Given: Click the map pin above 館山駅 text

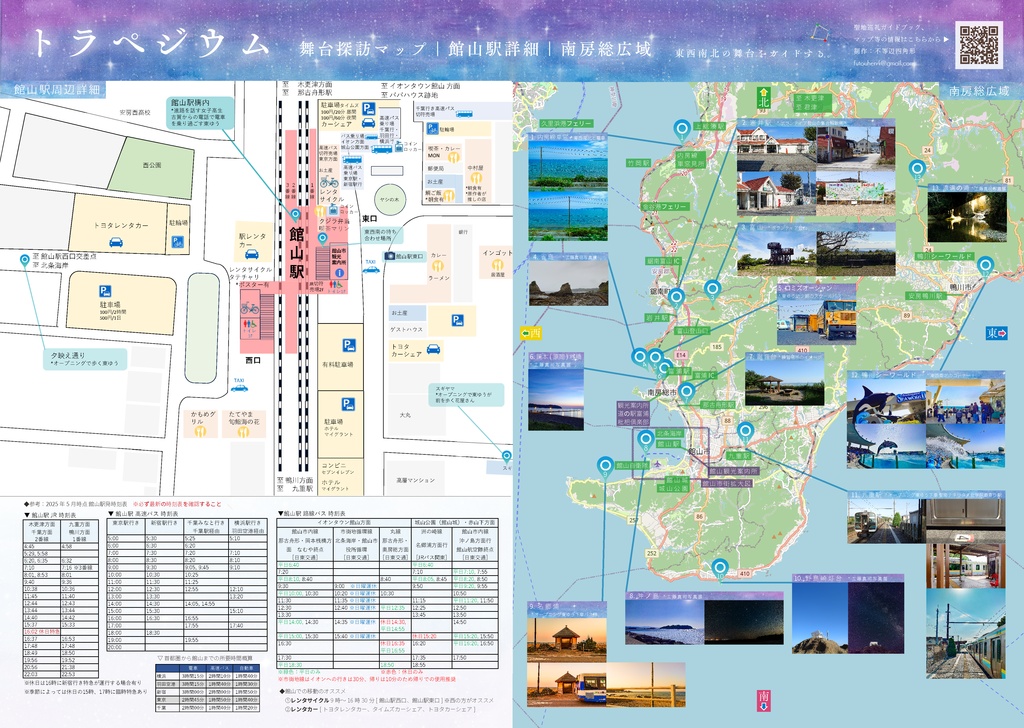Looking at the screenshot, I should [295, 215].
